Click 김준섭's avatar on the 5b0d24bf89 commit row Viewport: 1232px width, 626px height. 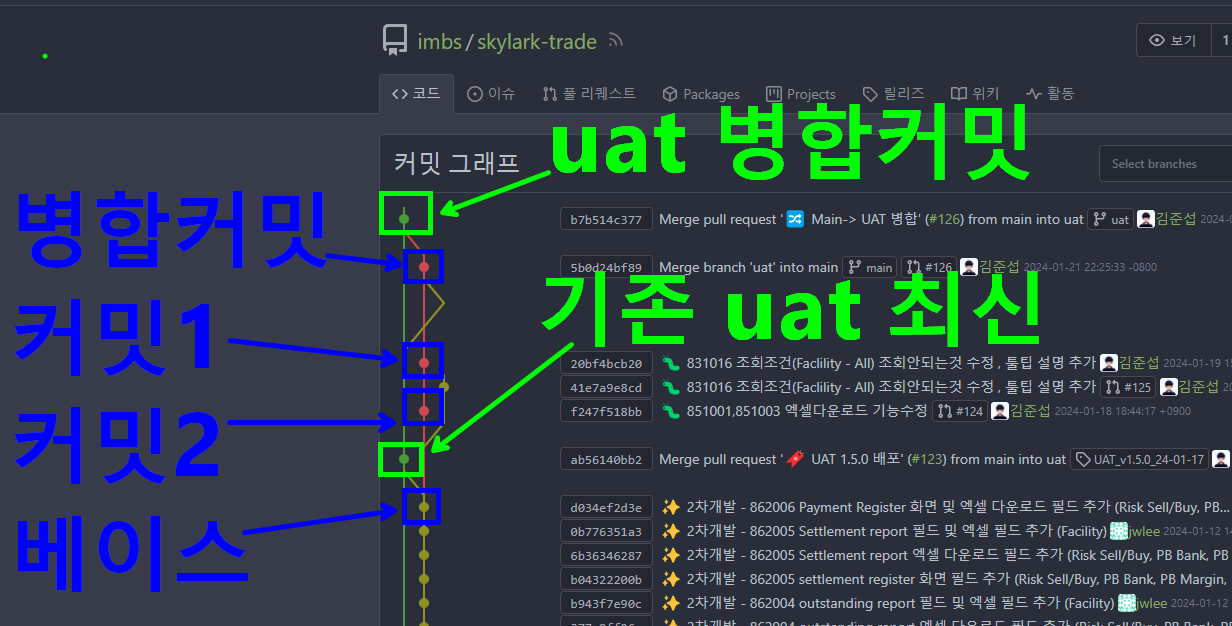[969, 267]
